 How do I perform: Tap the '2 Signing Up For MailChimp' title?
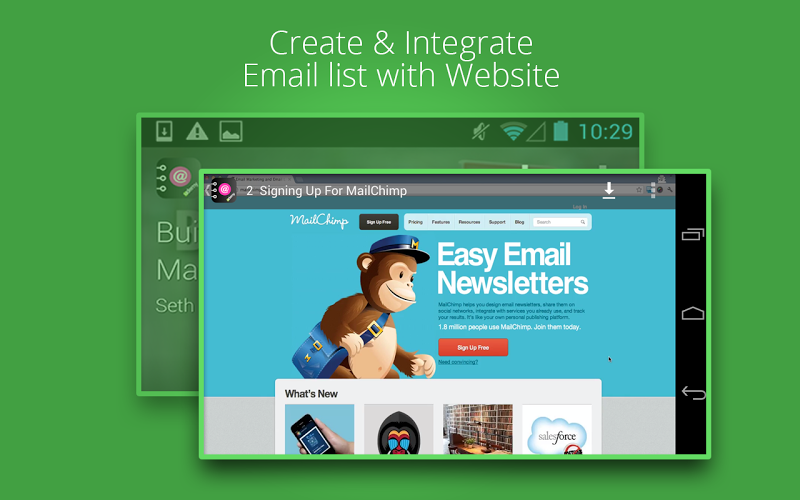coord(327,191)
